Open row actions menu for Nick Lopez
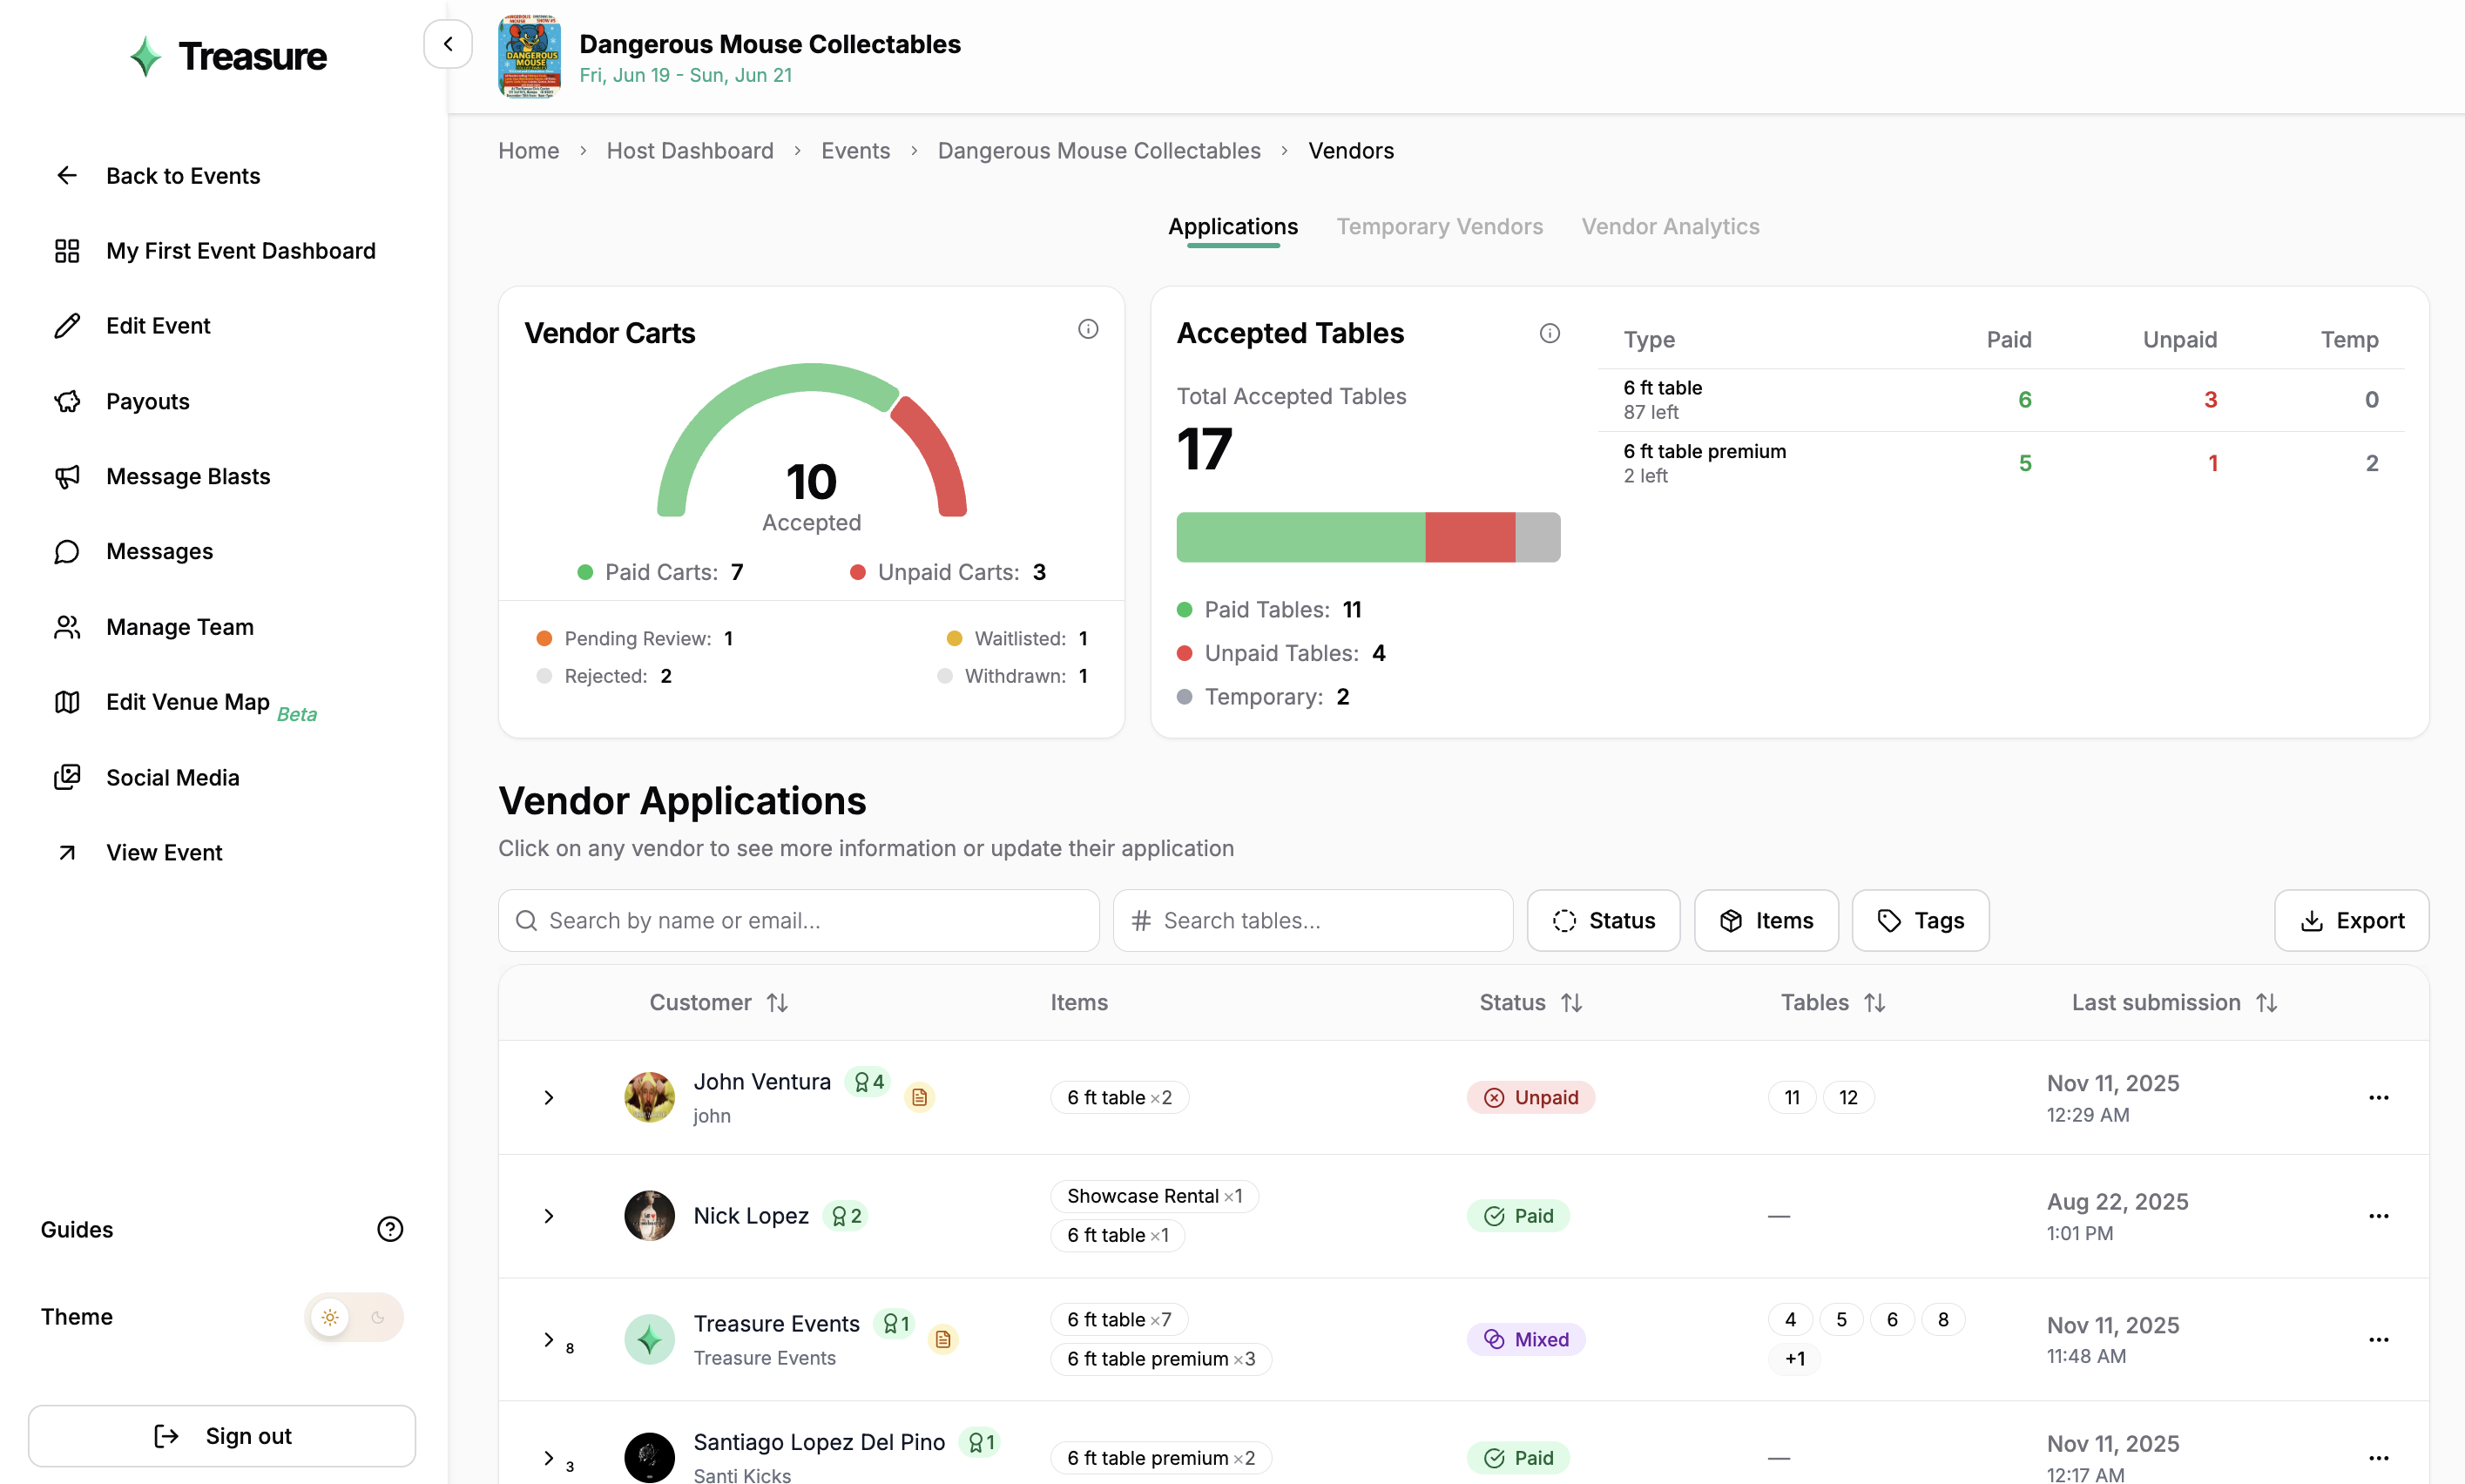The height and width of the screenshot is (1484, 2465). [x=2378, y=1216]
